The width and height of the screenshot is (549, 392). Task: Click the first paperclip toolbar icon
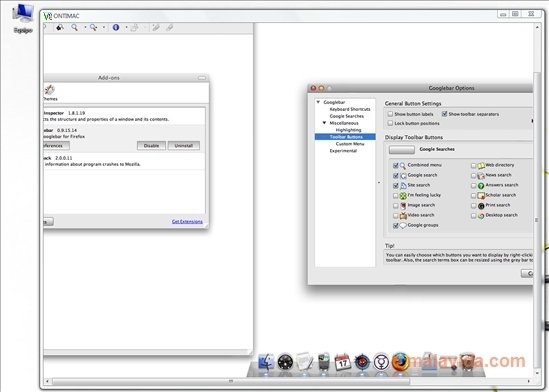click(156, 27)
